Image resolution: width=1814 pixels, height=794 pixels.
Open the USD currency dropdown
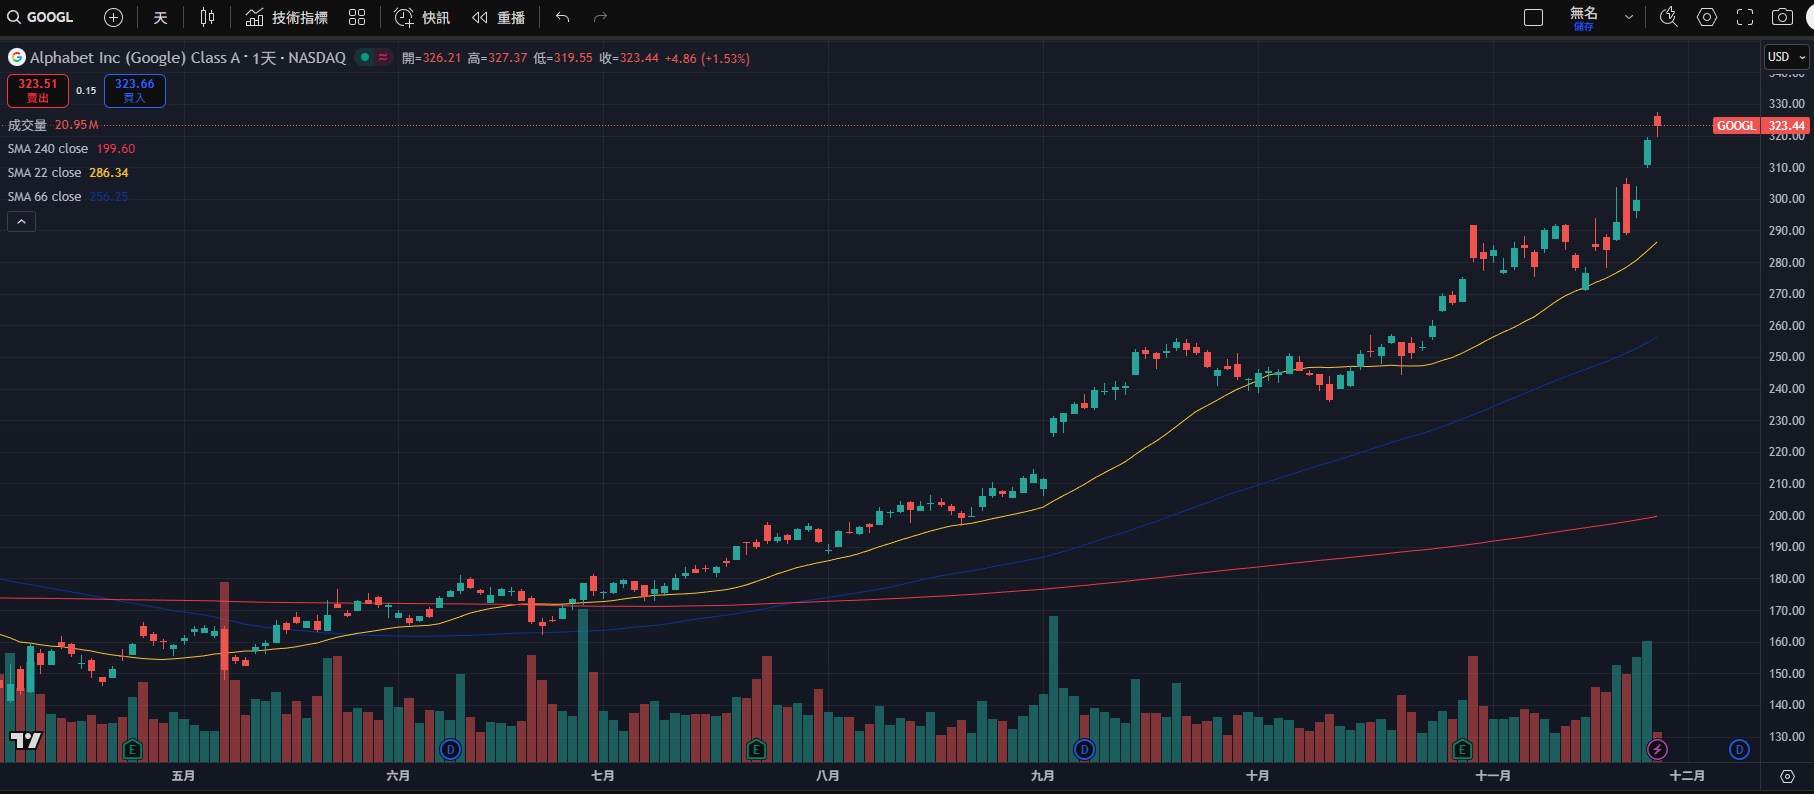click(1786, 57)
